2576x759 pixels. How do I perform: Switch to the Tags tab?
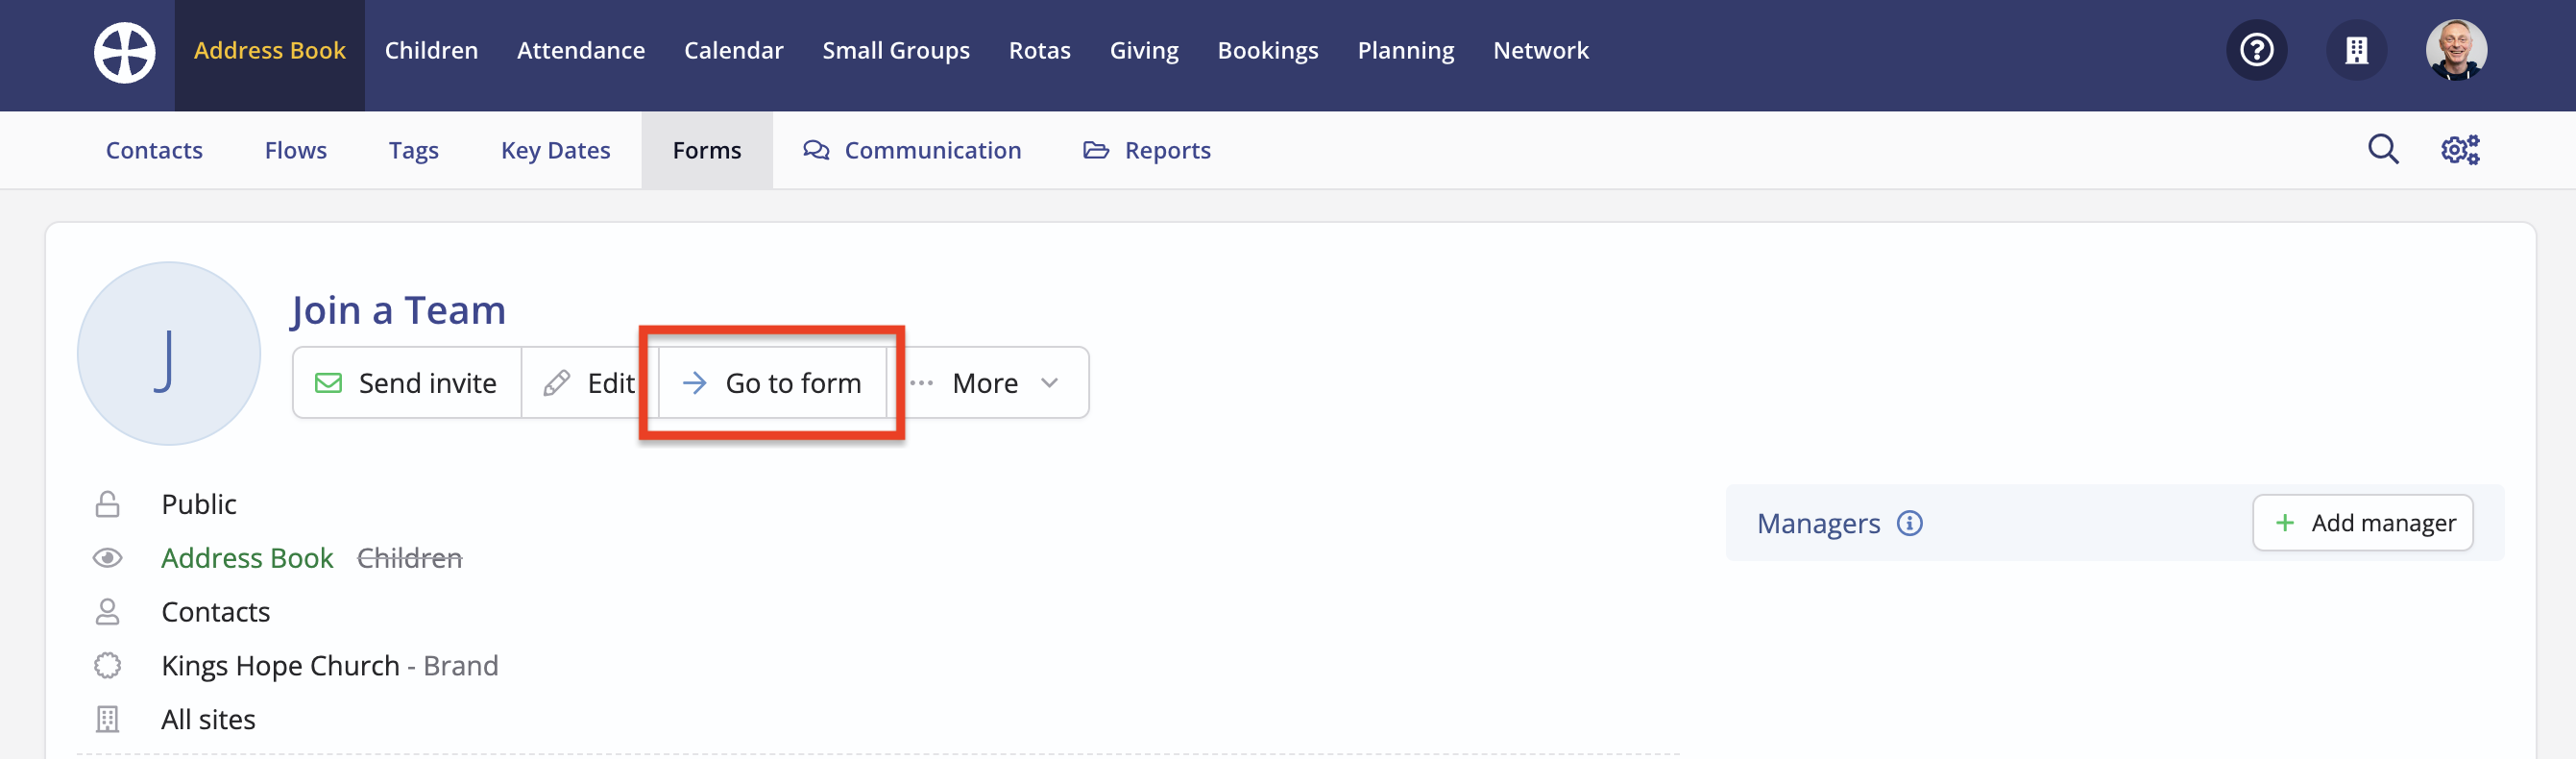[x=413, y=150]
